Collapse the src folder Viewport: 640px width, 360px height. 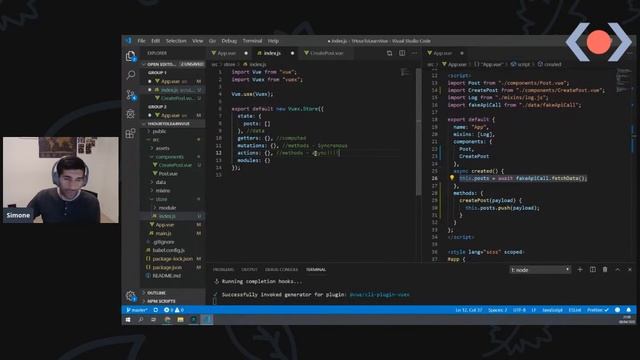point(156,140)
